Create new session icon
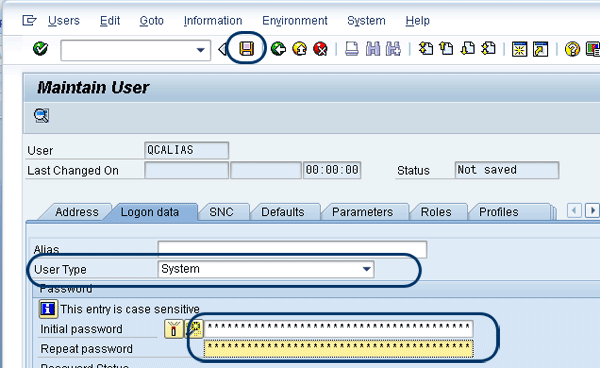The width and height of the screenshot is (600, 368). click(x=519, y=49)
